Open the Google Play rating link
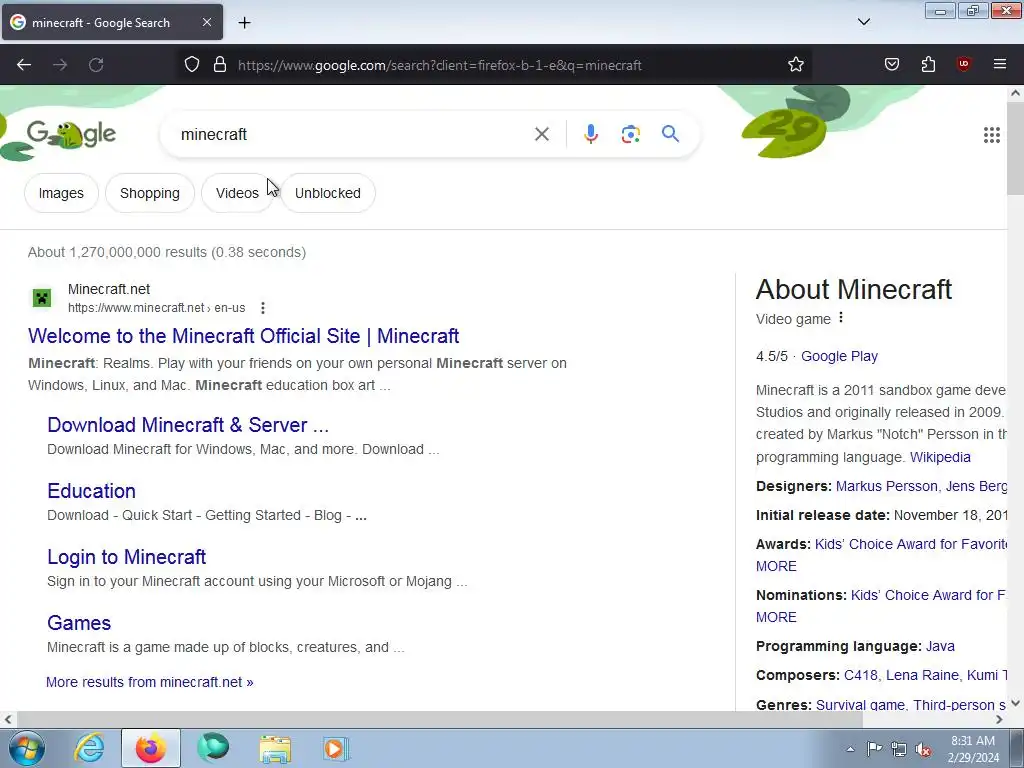 coord(839,356)
